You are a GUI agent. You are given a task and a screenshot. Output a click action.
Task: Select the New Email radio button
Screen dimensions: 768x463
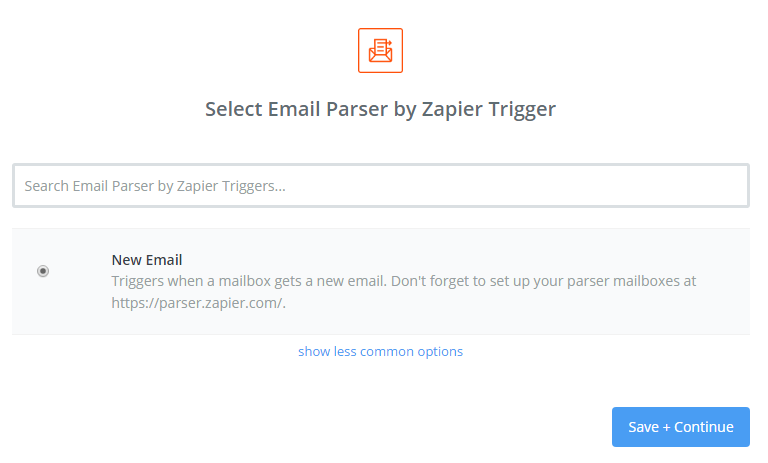click(x=43, y=271)
